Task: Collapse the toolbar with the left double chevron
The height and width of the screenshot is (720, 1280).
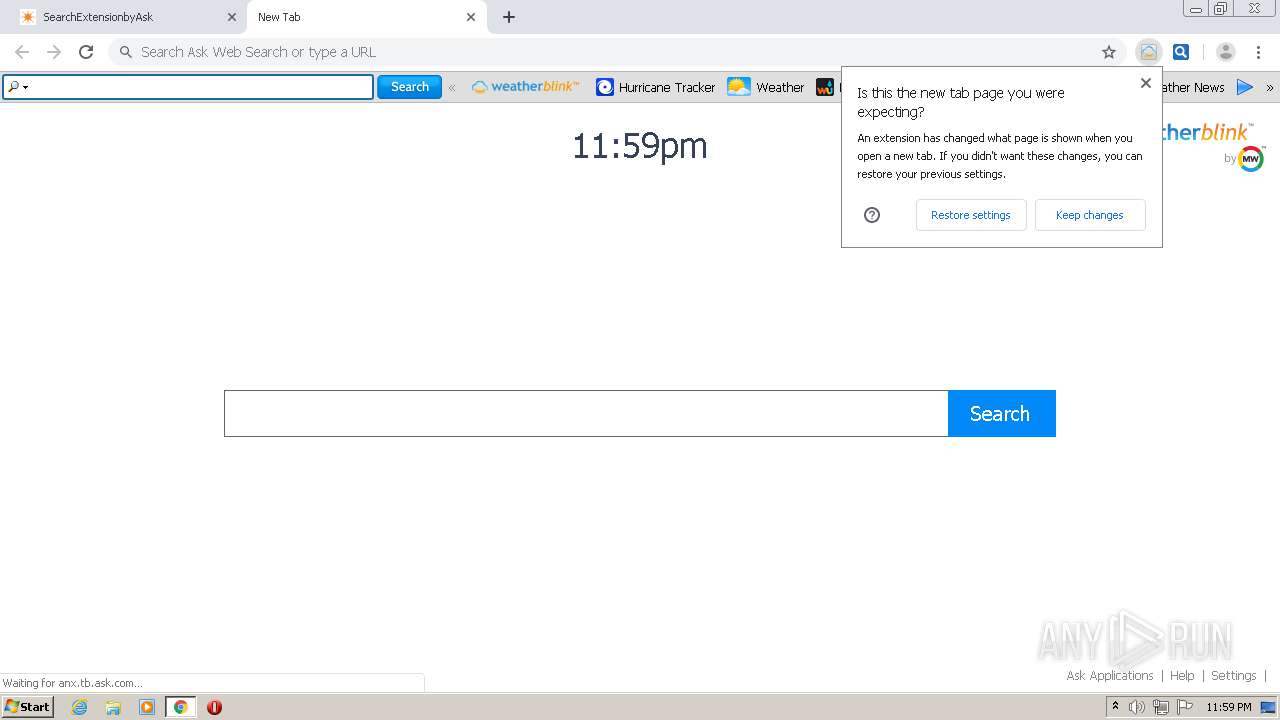Action: [x=452, y=87]
